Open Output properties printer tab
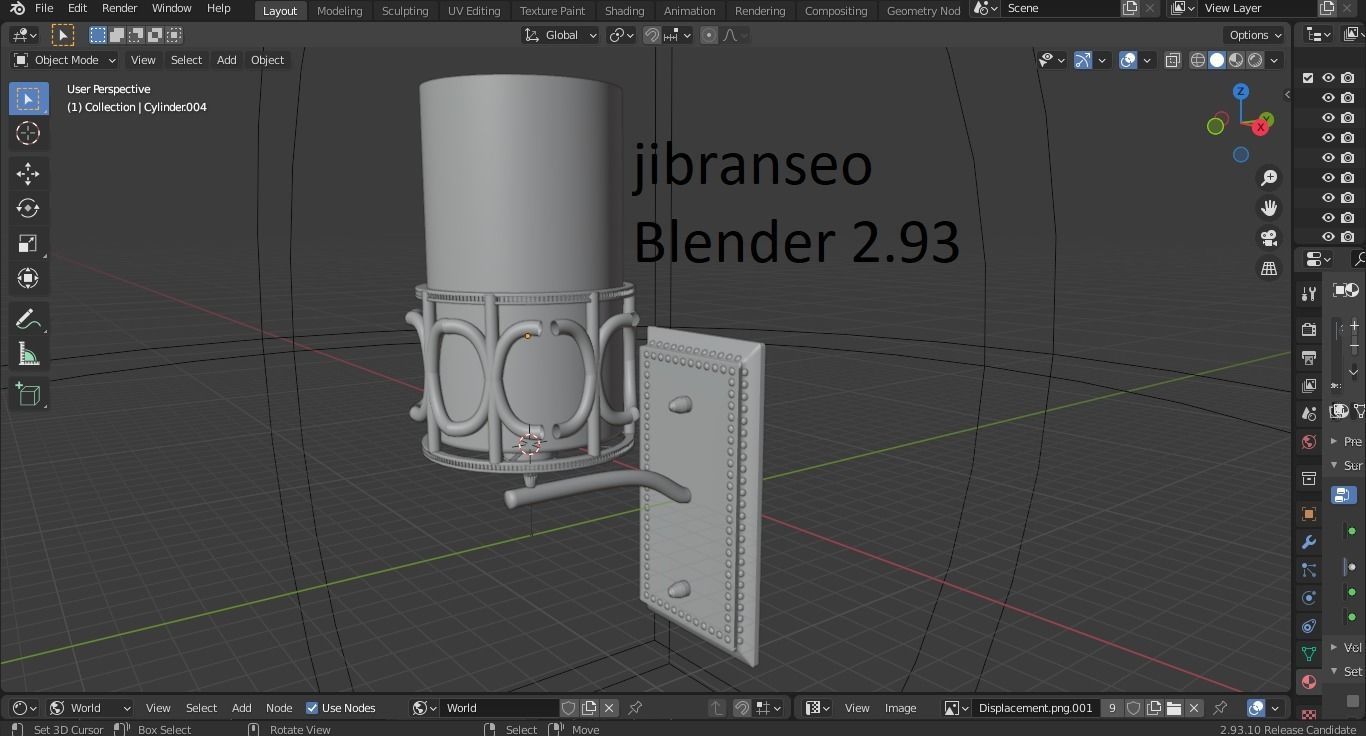Screen dimensions: 1366x736 (x=1309, y=357)
